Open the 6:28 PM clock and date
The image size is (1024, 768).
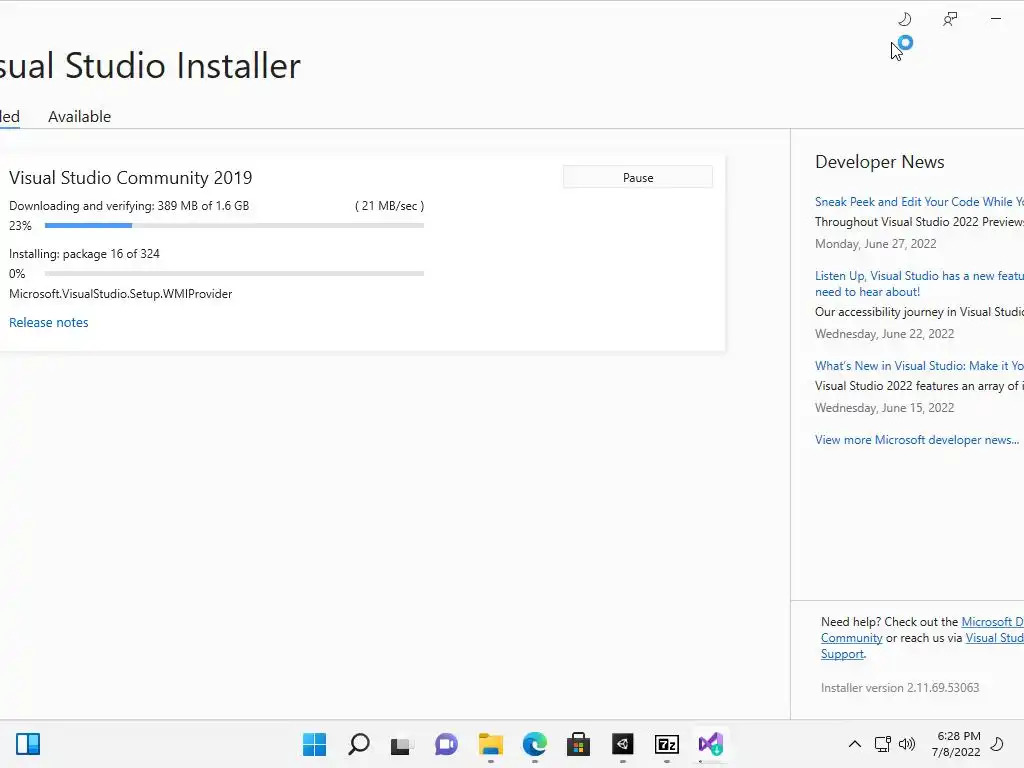pyautogui.click(x=956, y=744)
